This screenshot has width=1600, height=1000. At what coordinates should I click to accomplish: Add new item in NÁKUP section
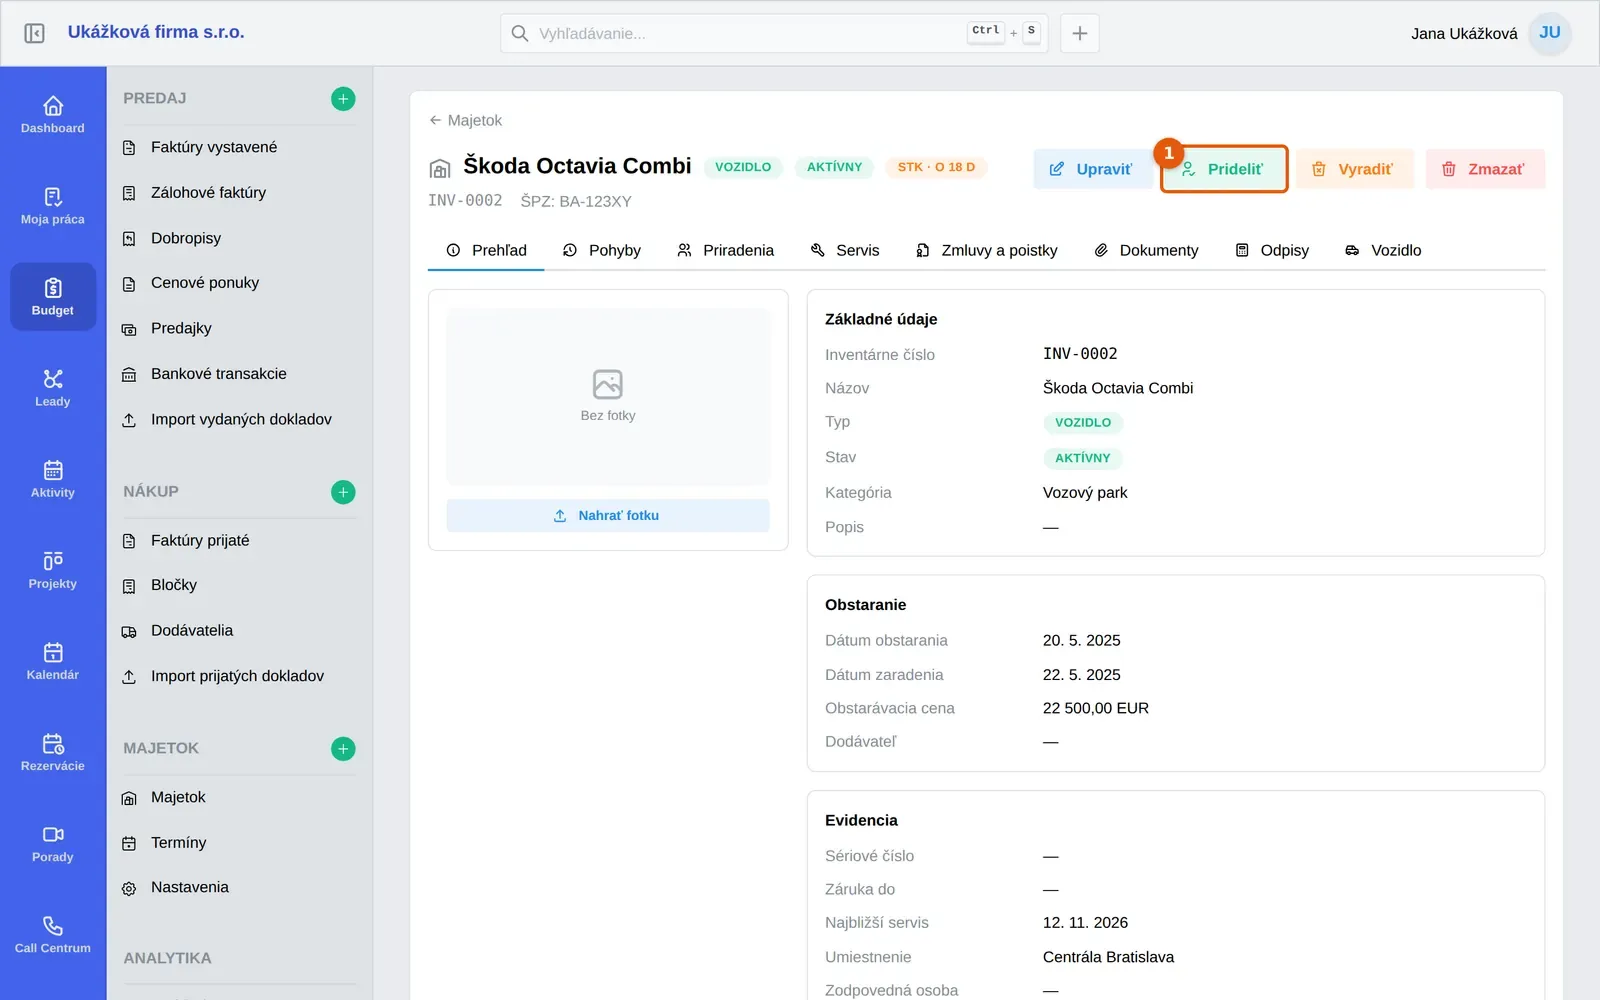coord(343,492)
